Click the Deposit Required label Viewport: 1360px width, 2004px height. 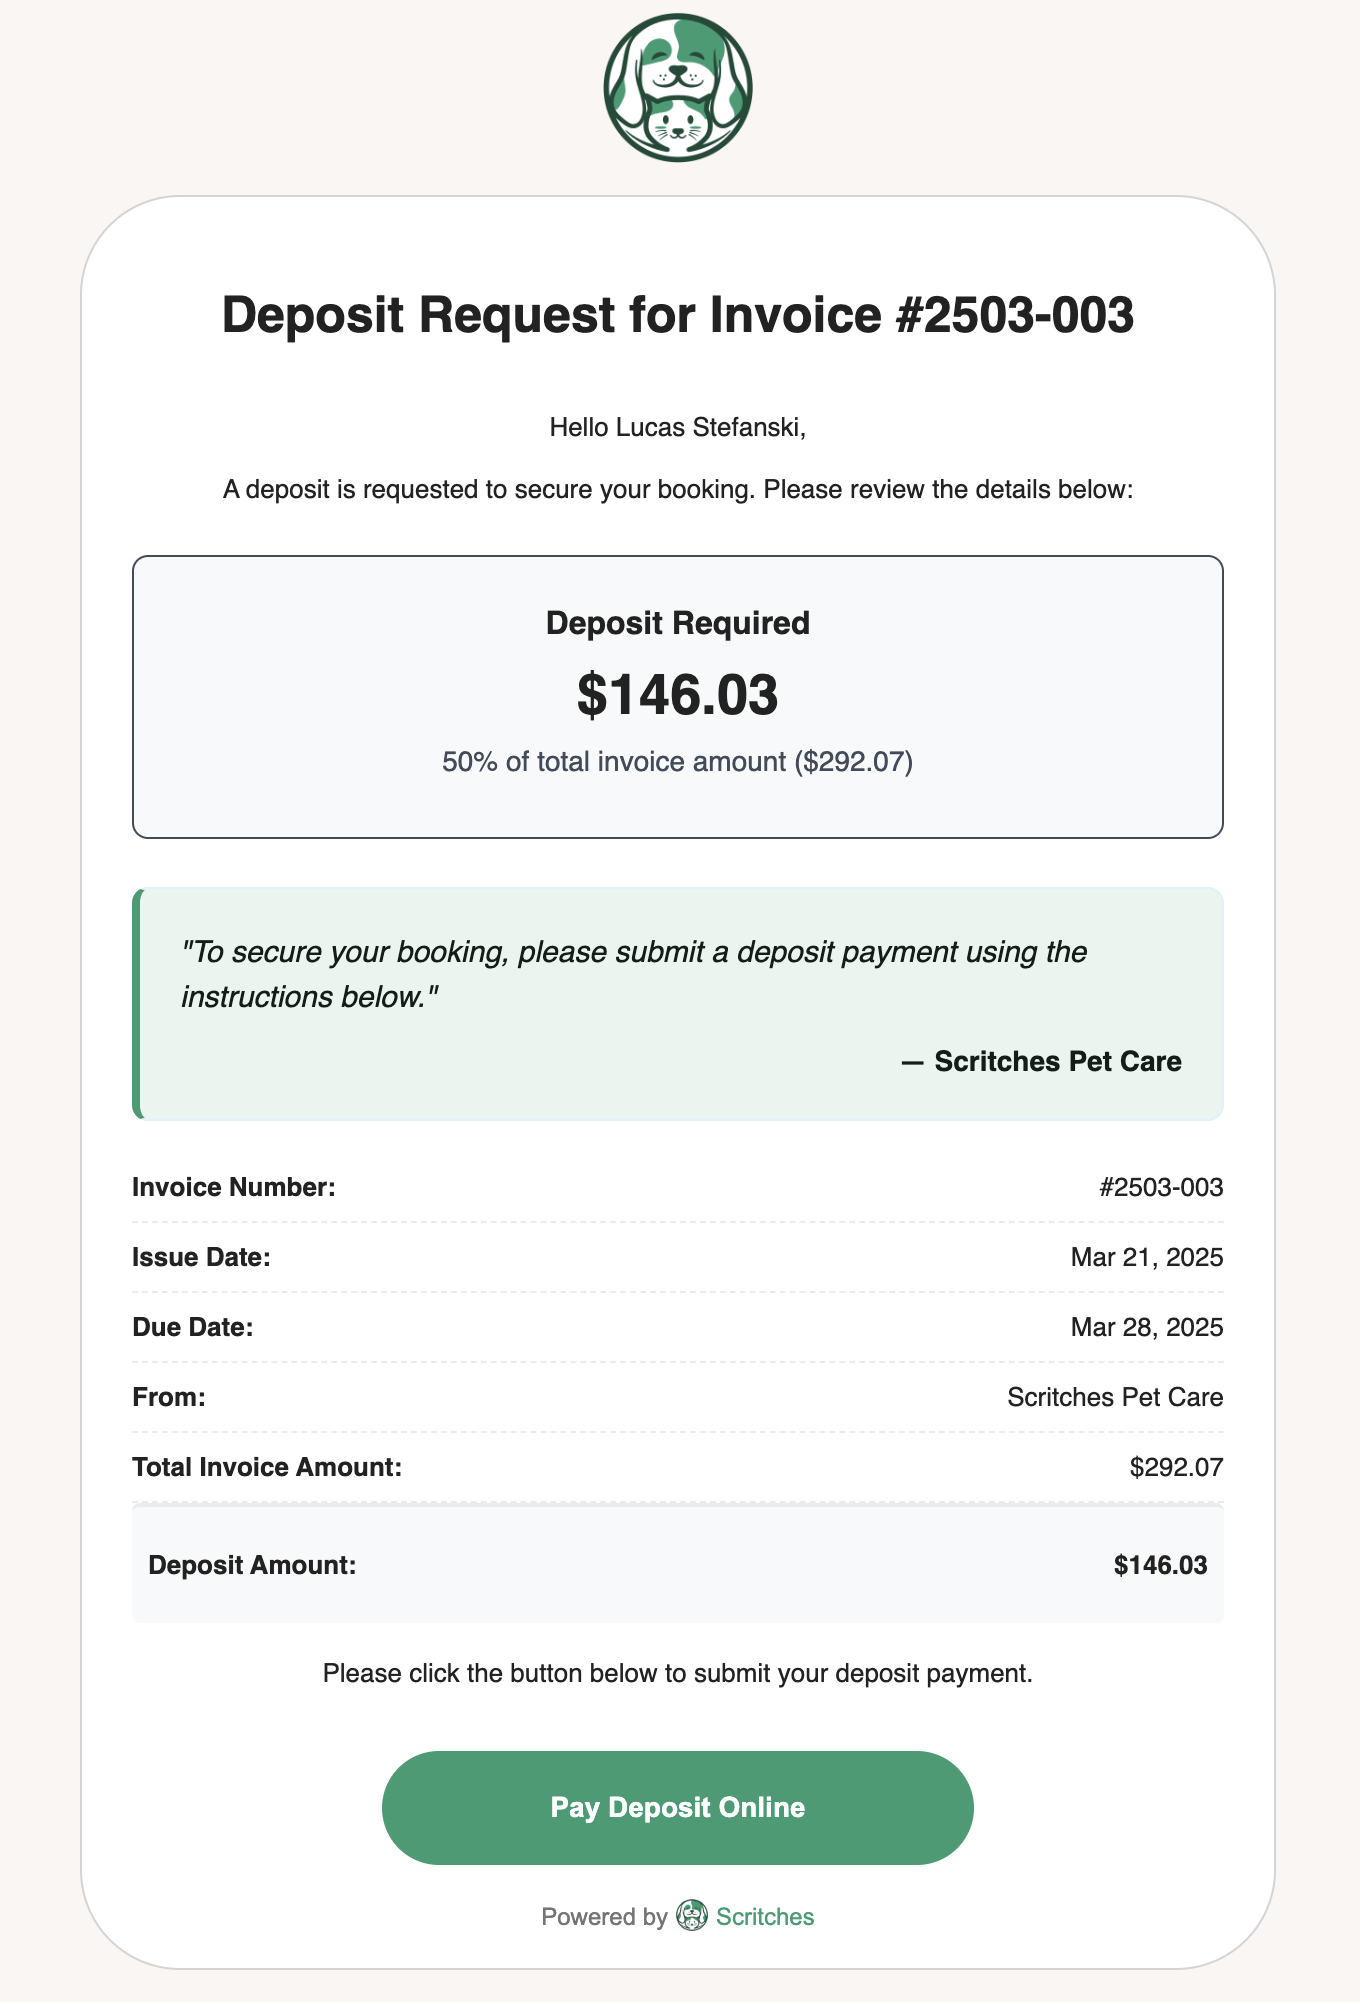tap(678, 623)
